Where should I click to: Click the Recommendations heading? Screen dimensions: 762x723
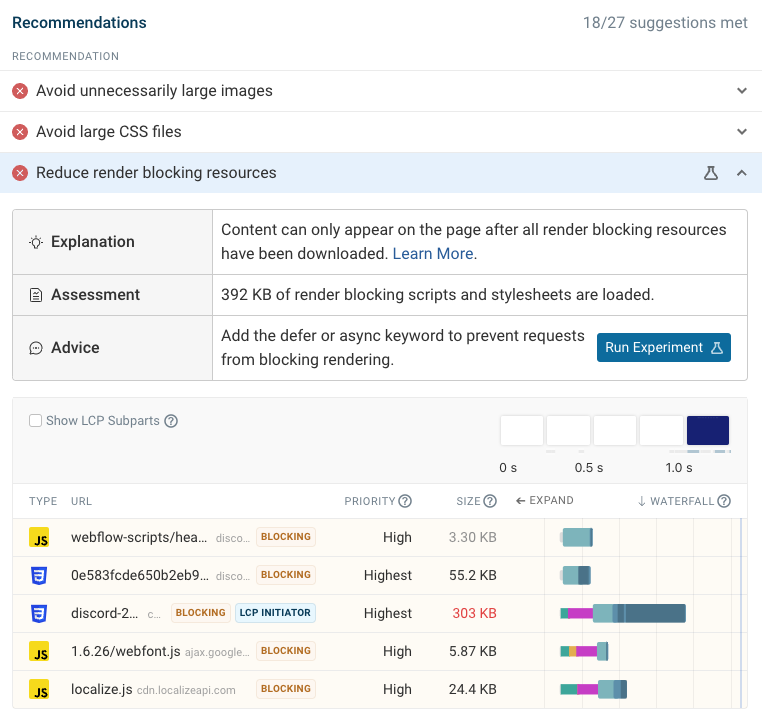pos(79,23)
